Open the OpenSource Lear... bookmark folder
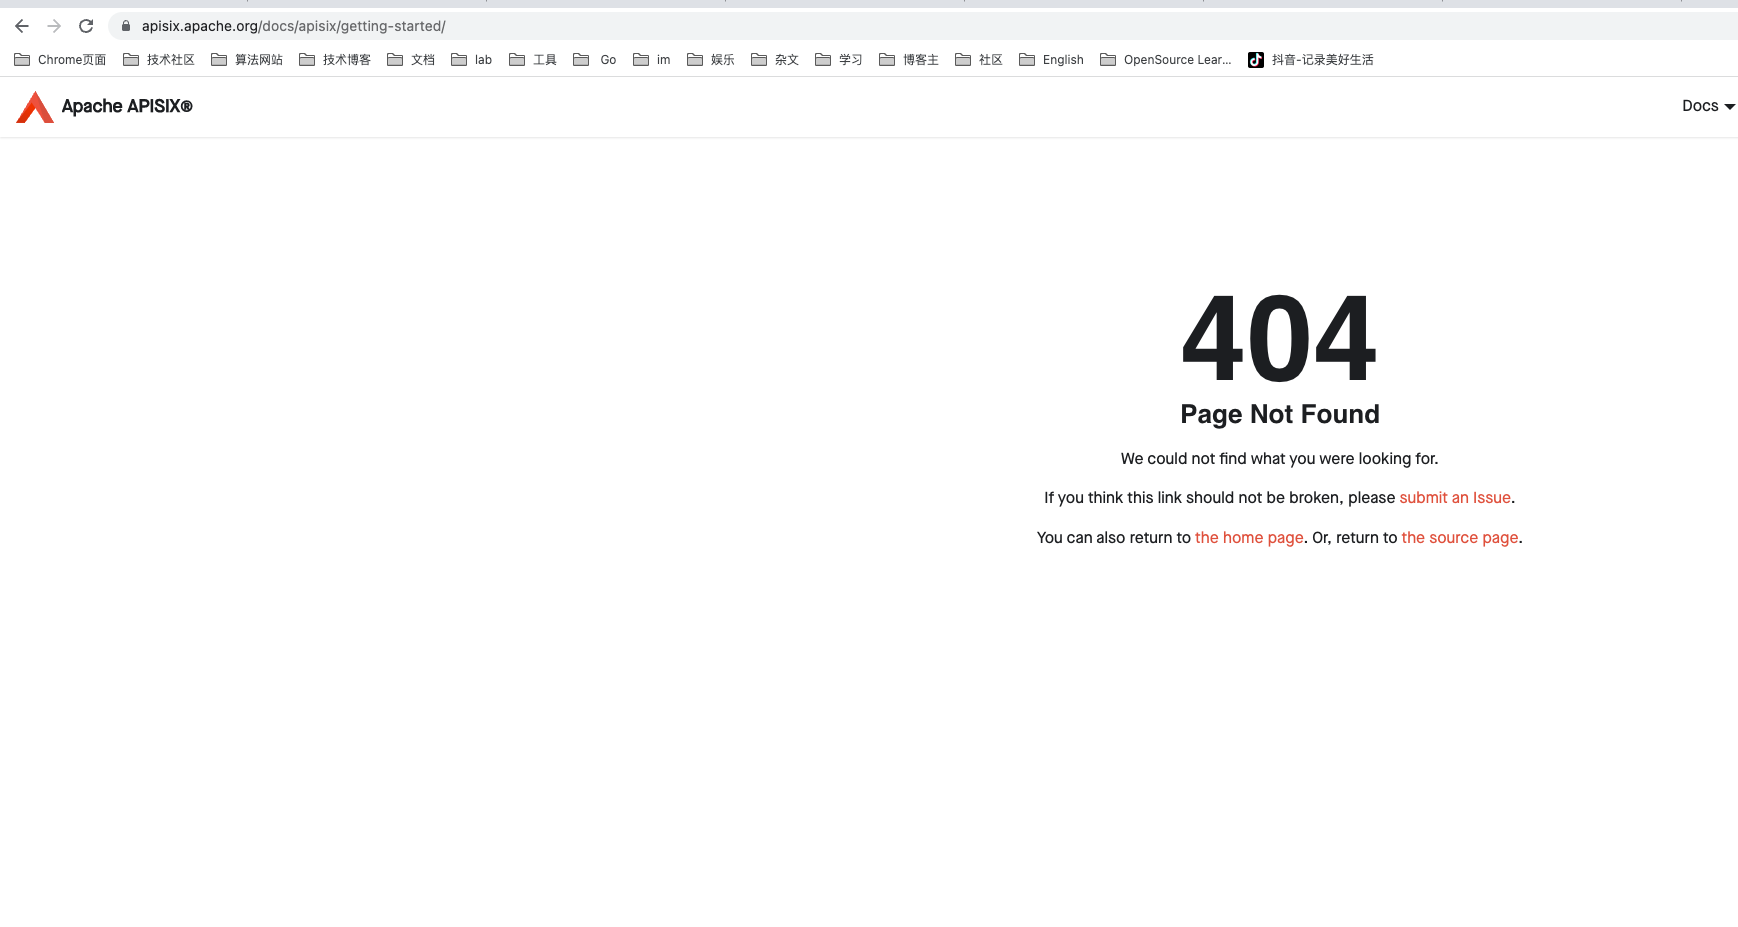 click(1166, 60)
